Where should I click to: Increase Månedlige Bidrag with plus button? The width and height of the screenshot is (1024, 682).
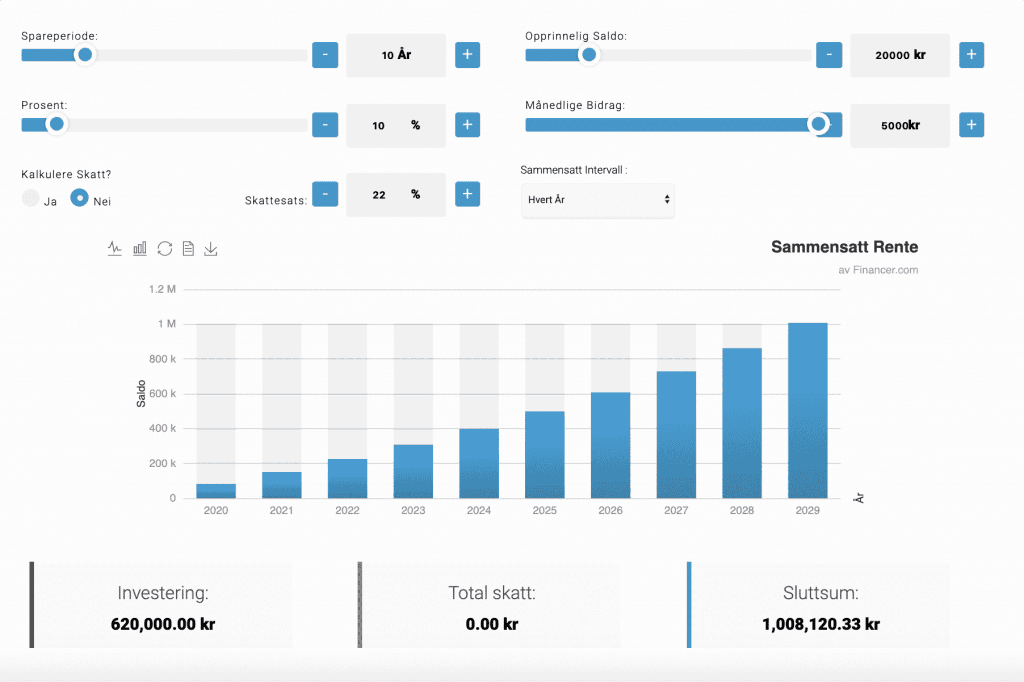point(972,125)
